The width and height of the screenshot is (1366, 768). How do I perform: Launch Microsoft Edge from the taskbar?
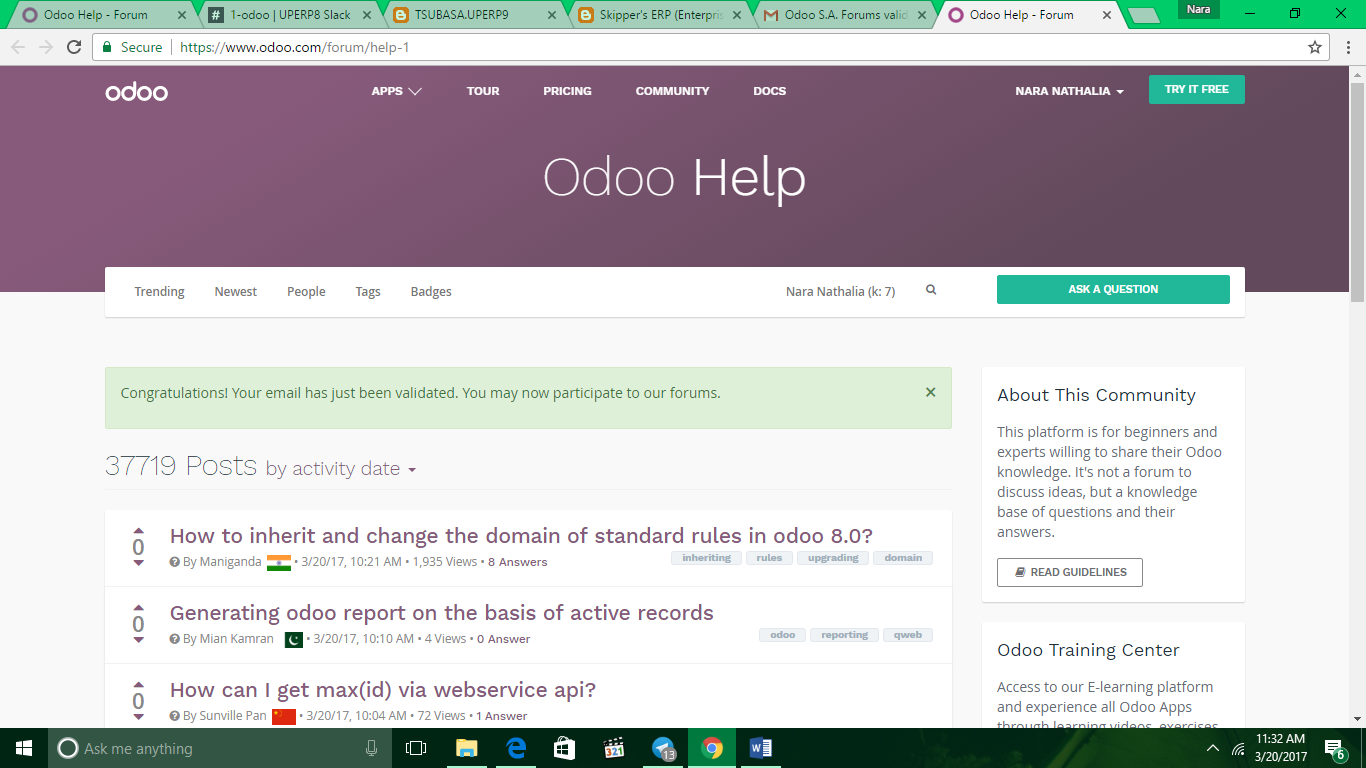516,748
